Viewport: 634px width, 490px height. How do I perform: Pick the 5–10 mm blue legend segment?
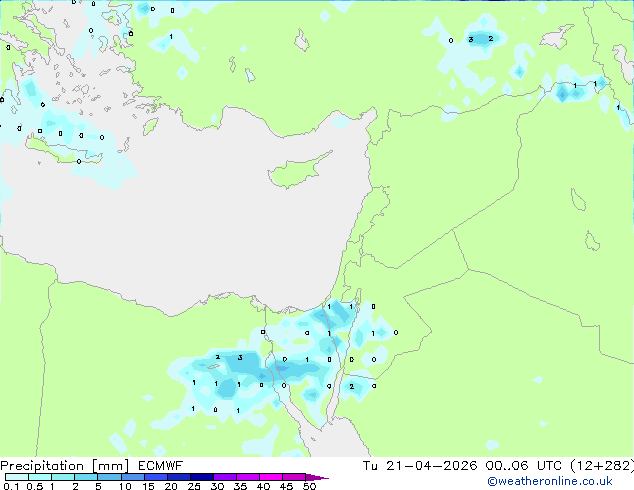tap(109, 477)
